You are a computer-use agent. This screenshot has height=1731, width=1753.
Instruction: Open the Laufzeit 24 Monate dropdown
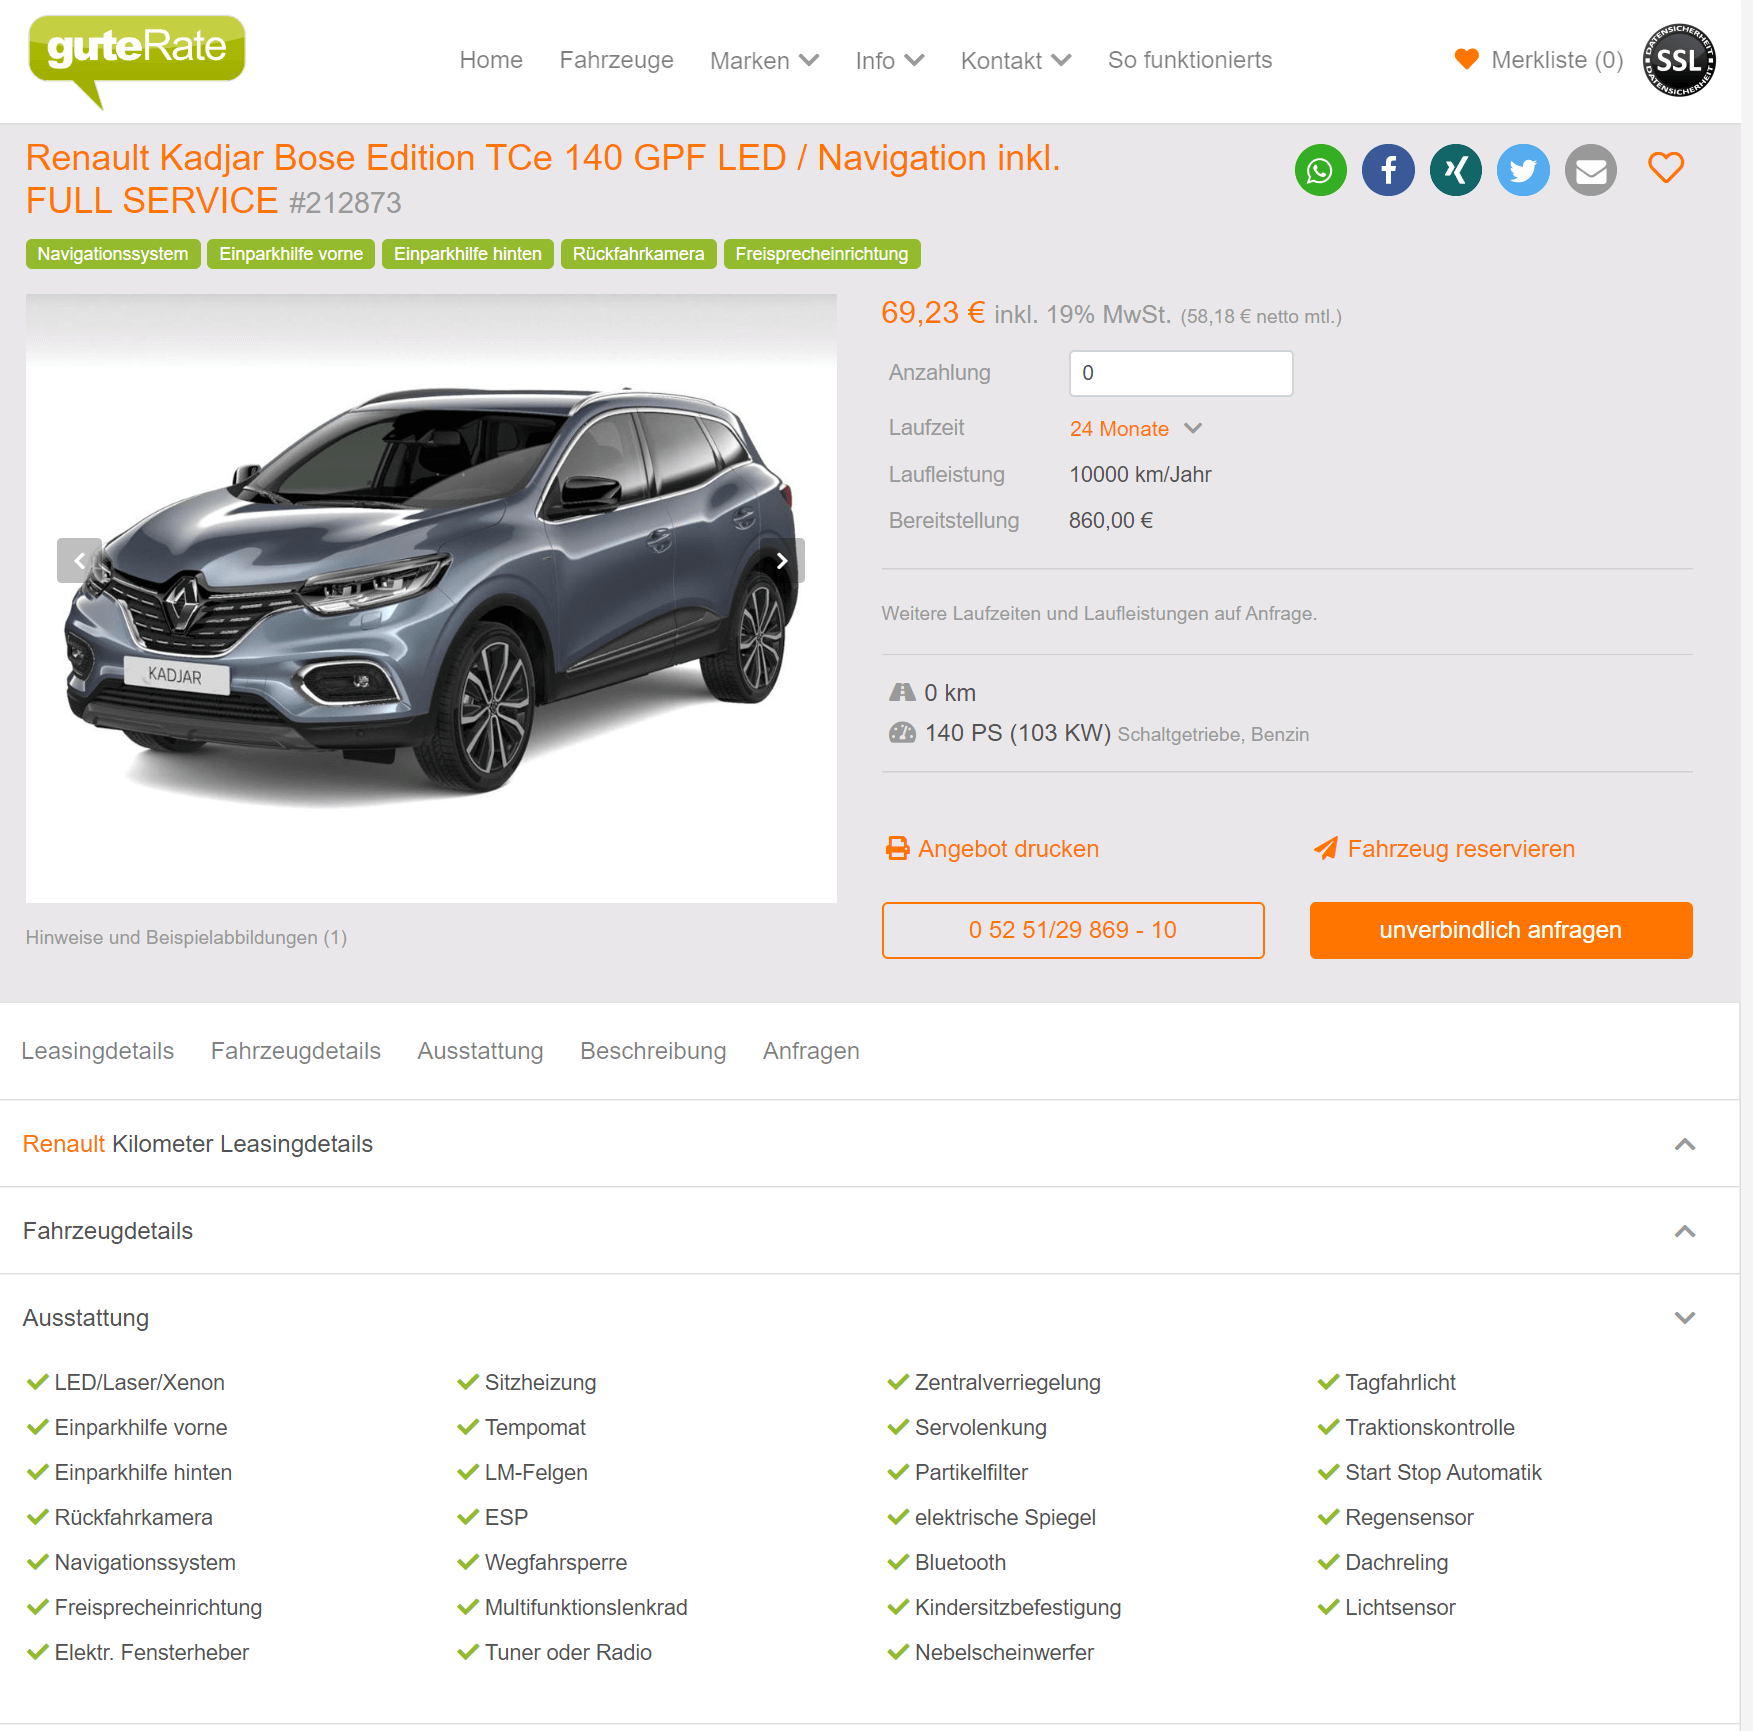[x=1135, y=429]
